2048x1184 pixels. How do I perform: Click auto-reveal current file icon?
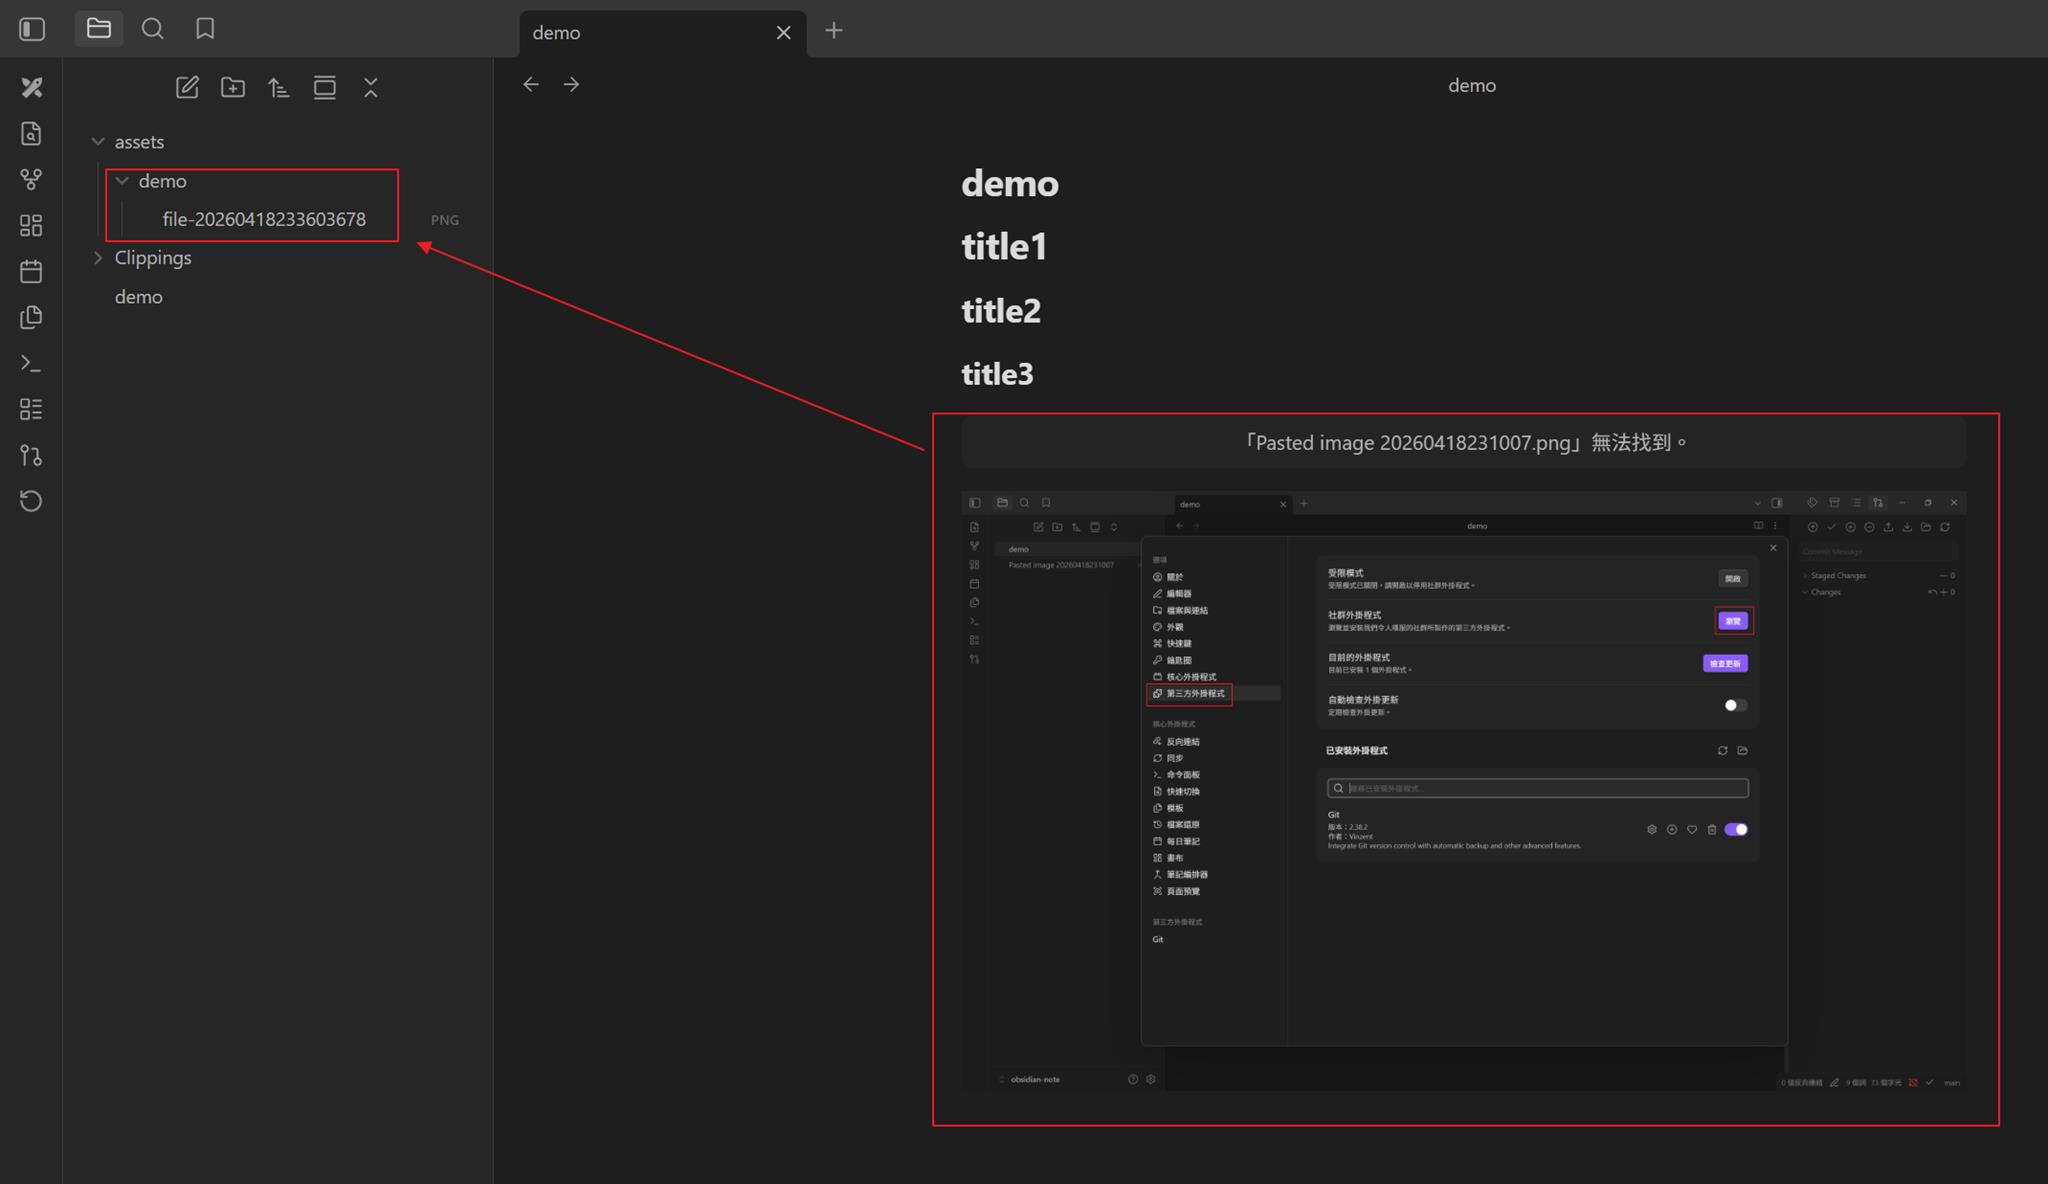pos(325,88)
